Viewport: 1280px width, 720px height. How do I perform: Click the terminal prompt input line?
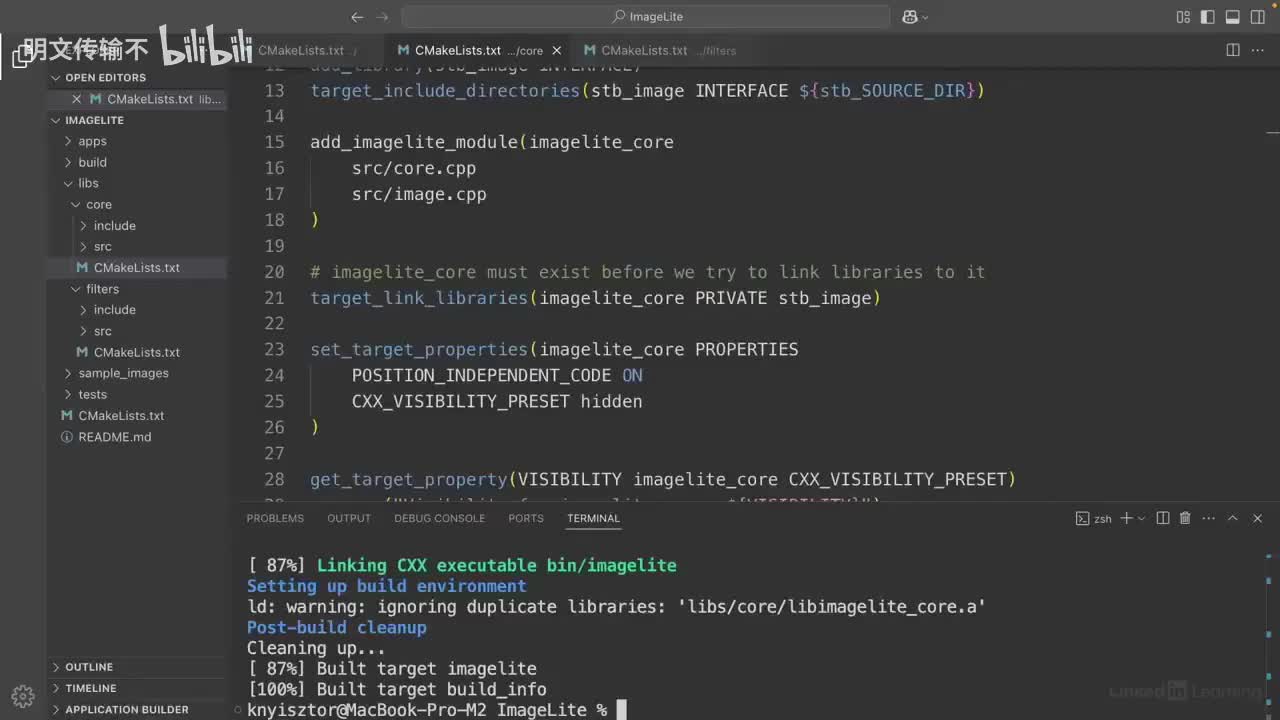coord(436,710)
